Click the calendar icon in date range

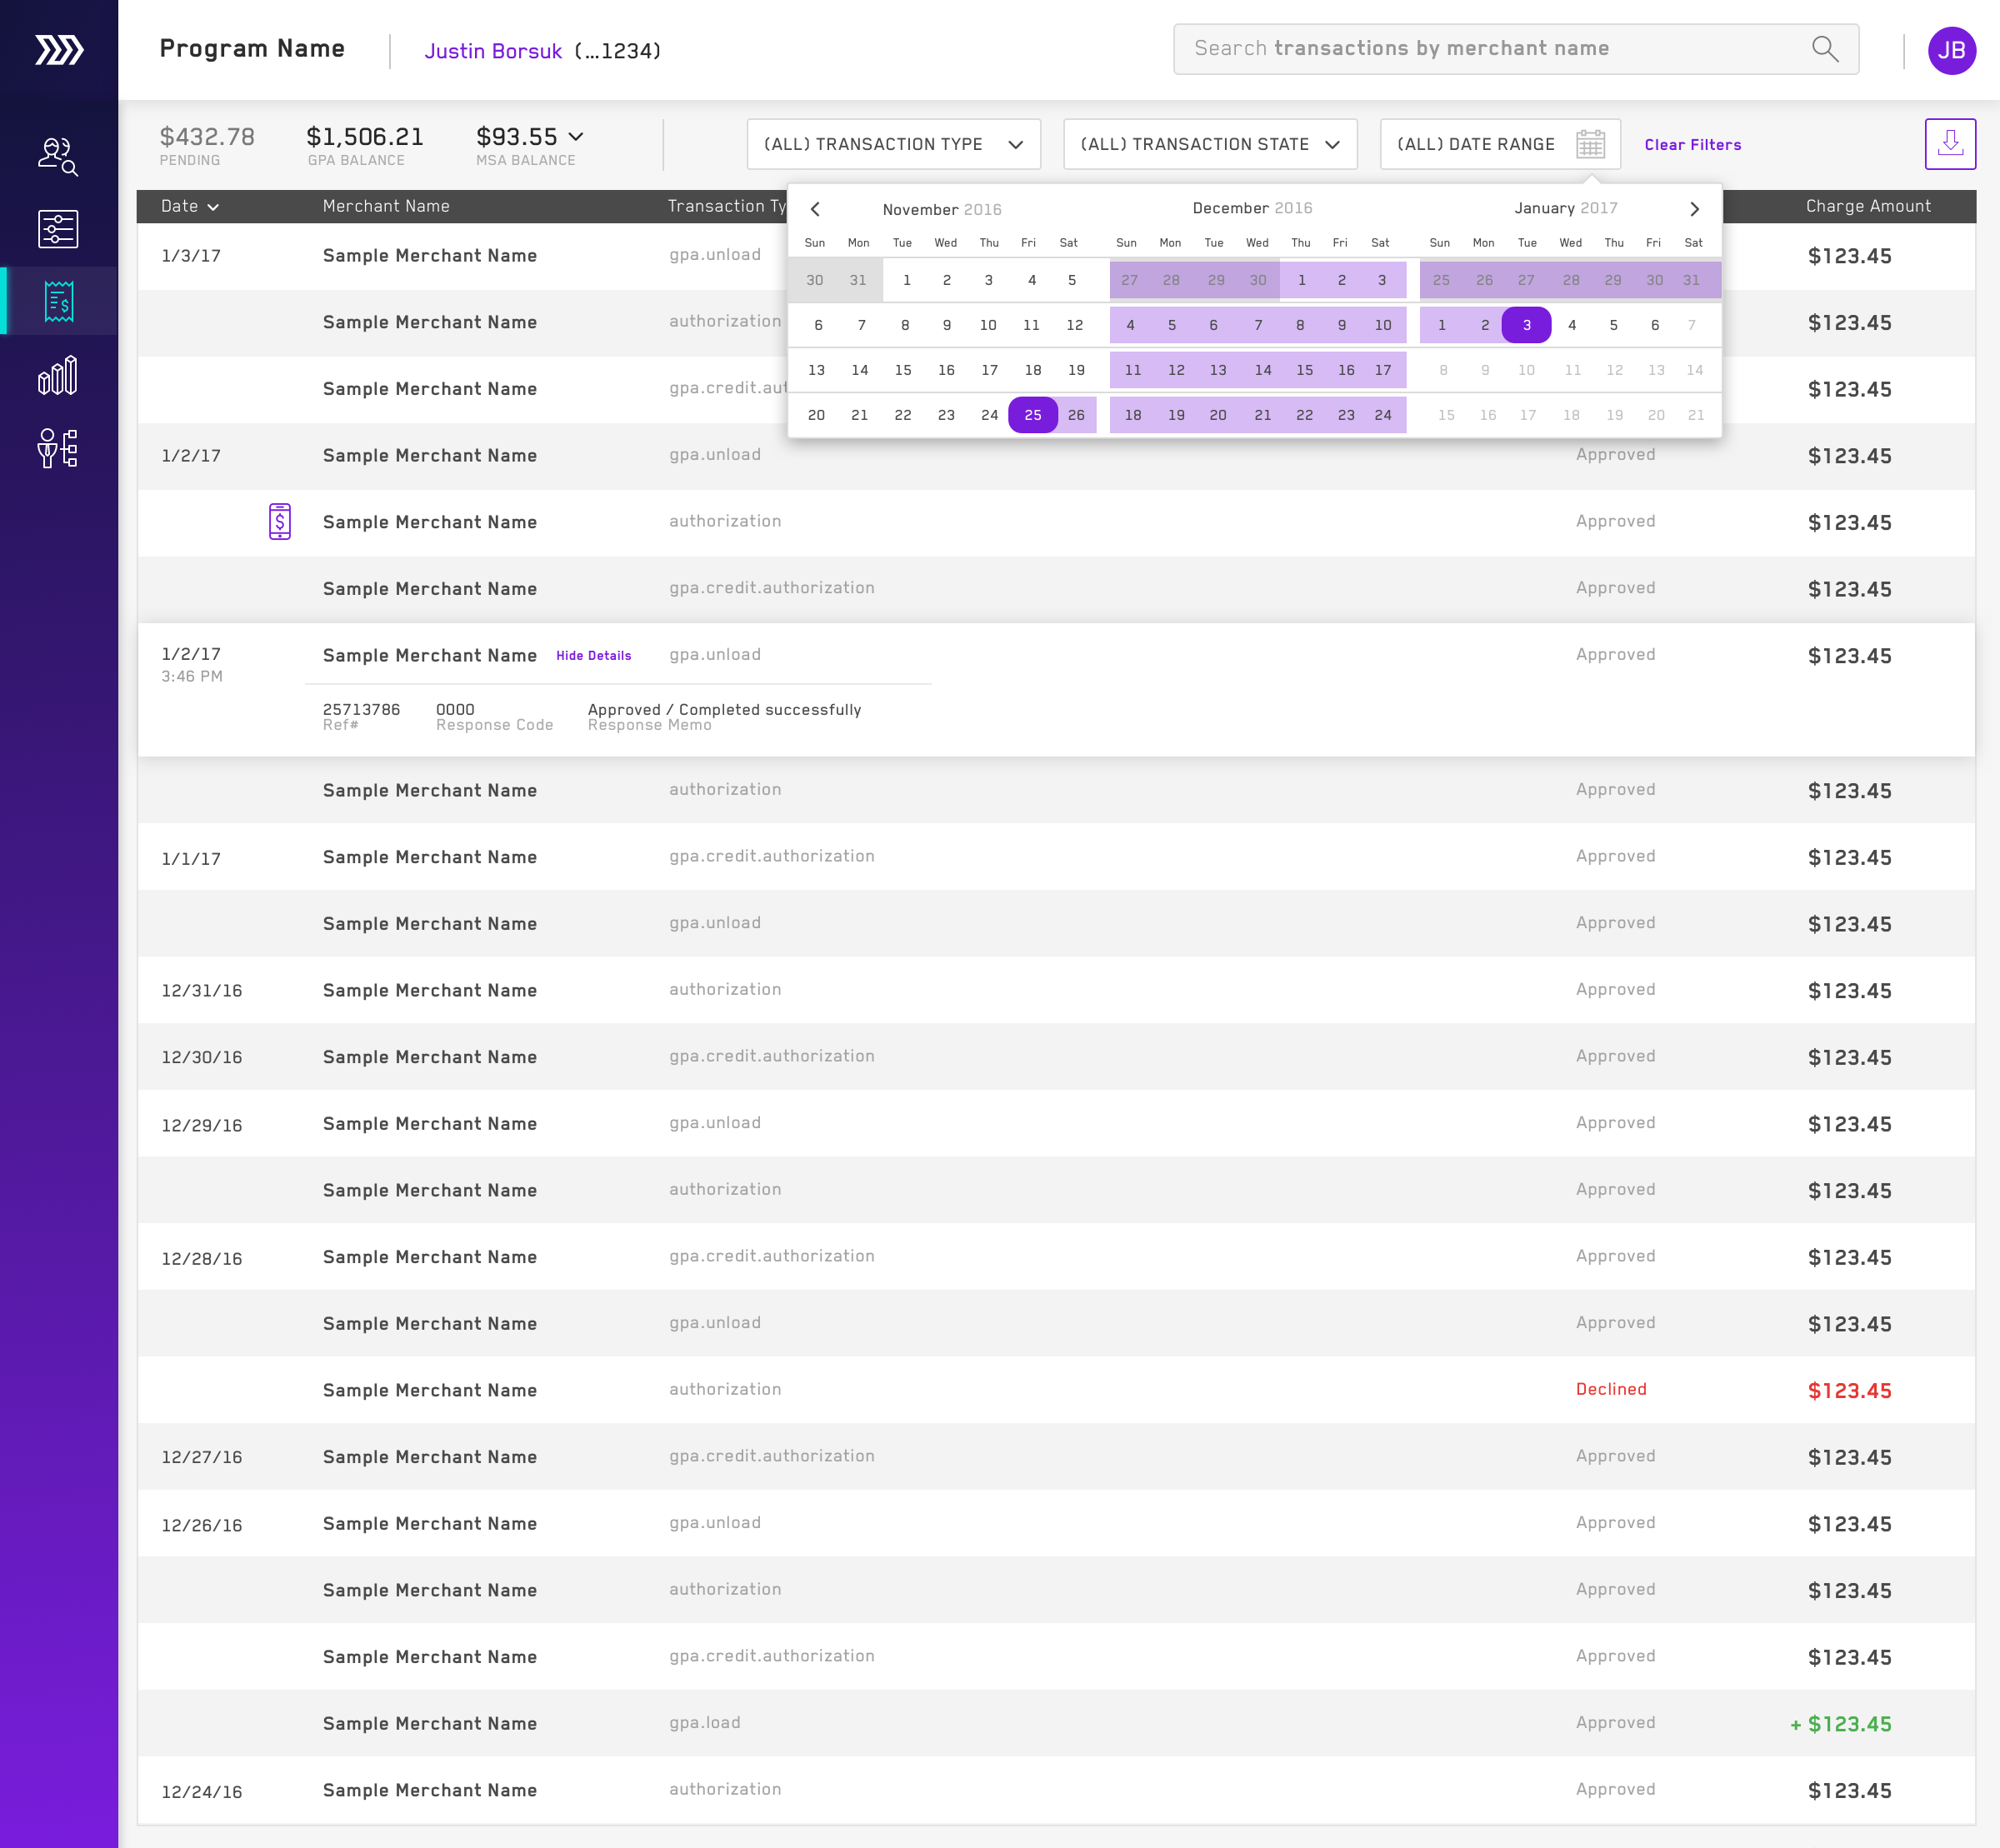pos(1590,144)
